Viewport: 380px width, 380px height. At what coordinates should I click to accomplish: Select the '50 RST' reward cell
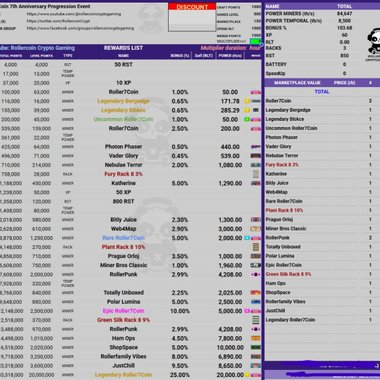(x=123, y=65)
